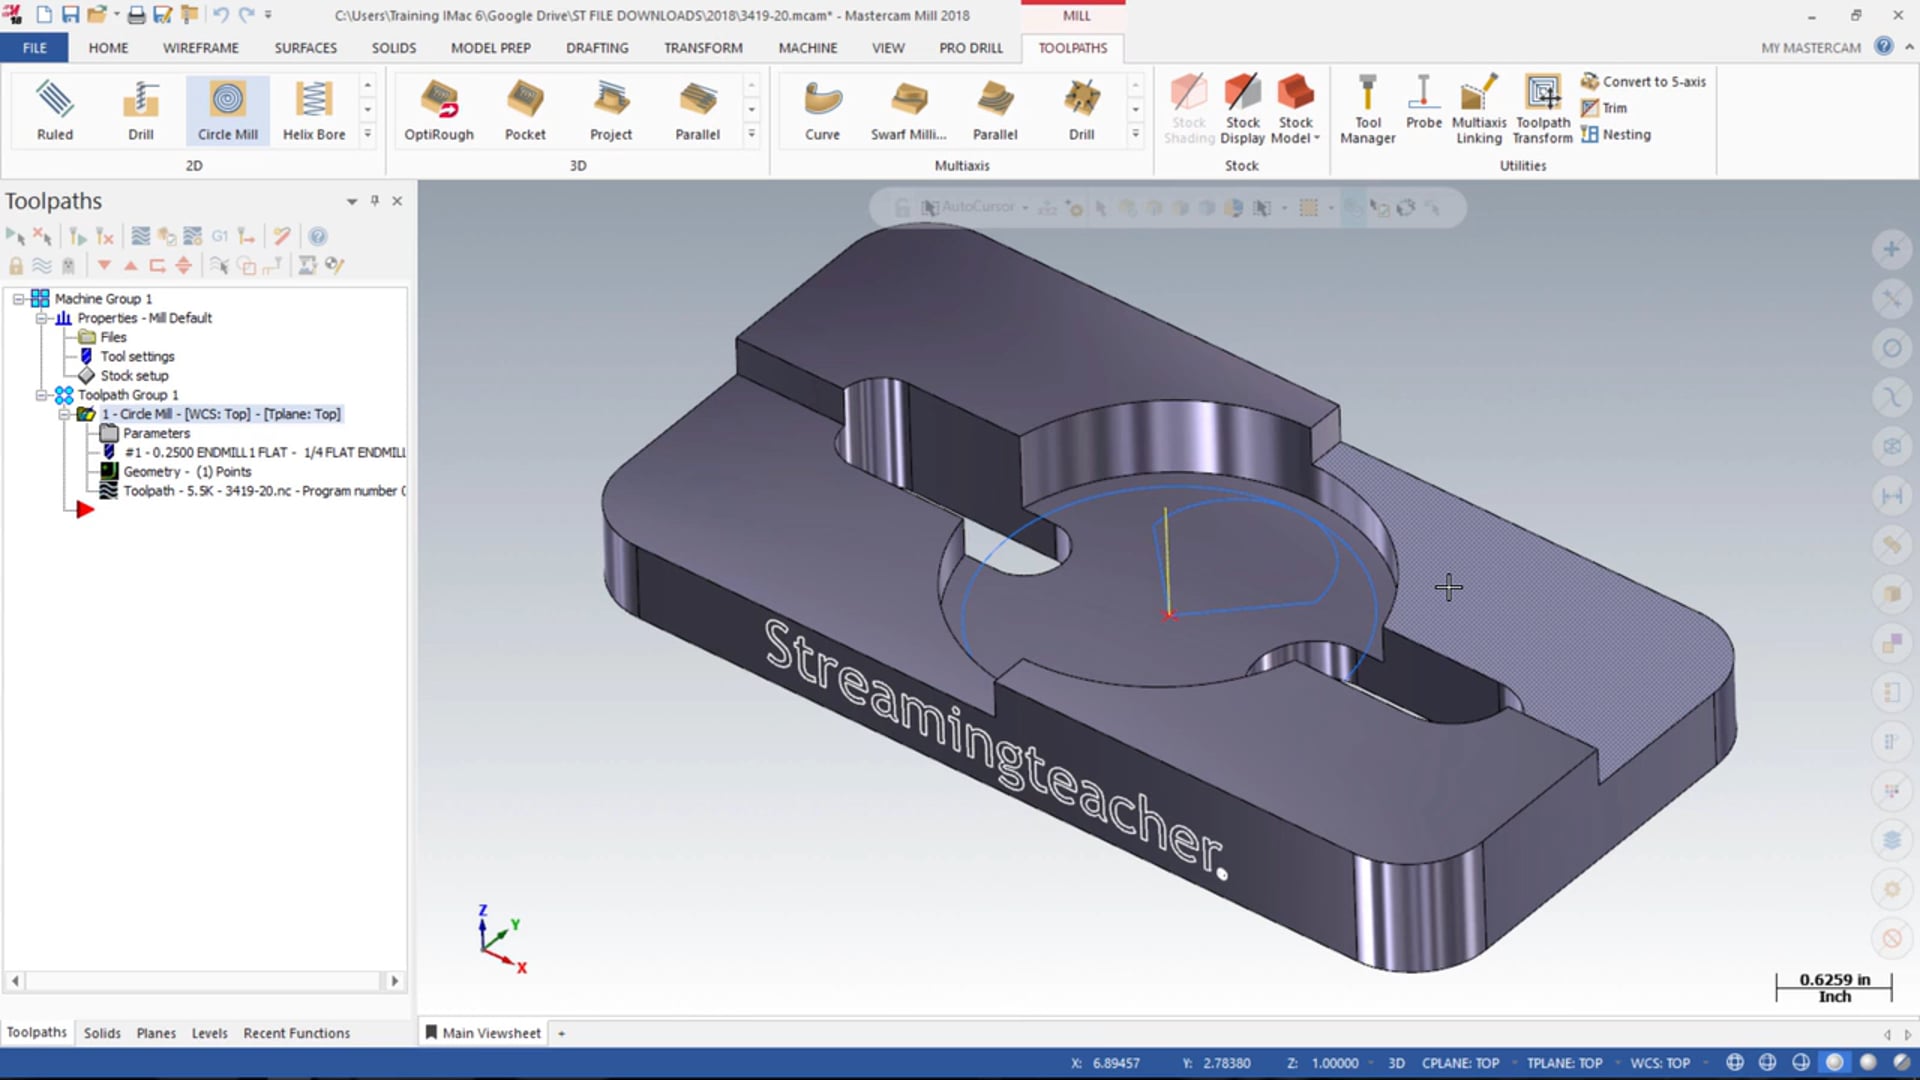Open Geometry - (1) Points
This screenshot has height=1080, width=1920.
pyautogui.click(x=187, y=472)
